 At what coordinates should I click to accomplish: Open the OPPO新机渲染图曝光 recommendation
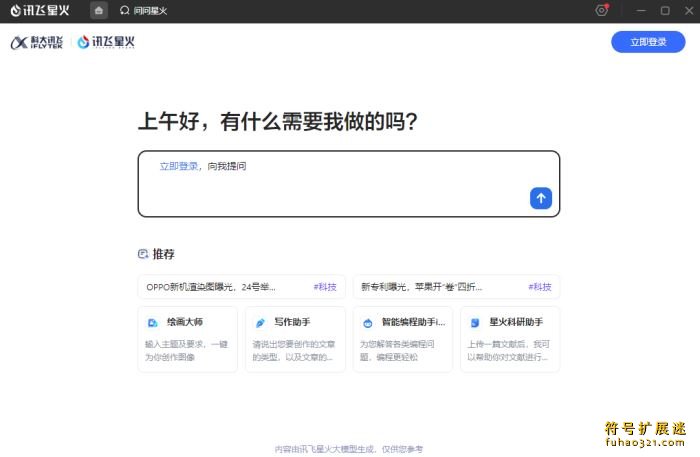[x=242, y=287]
